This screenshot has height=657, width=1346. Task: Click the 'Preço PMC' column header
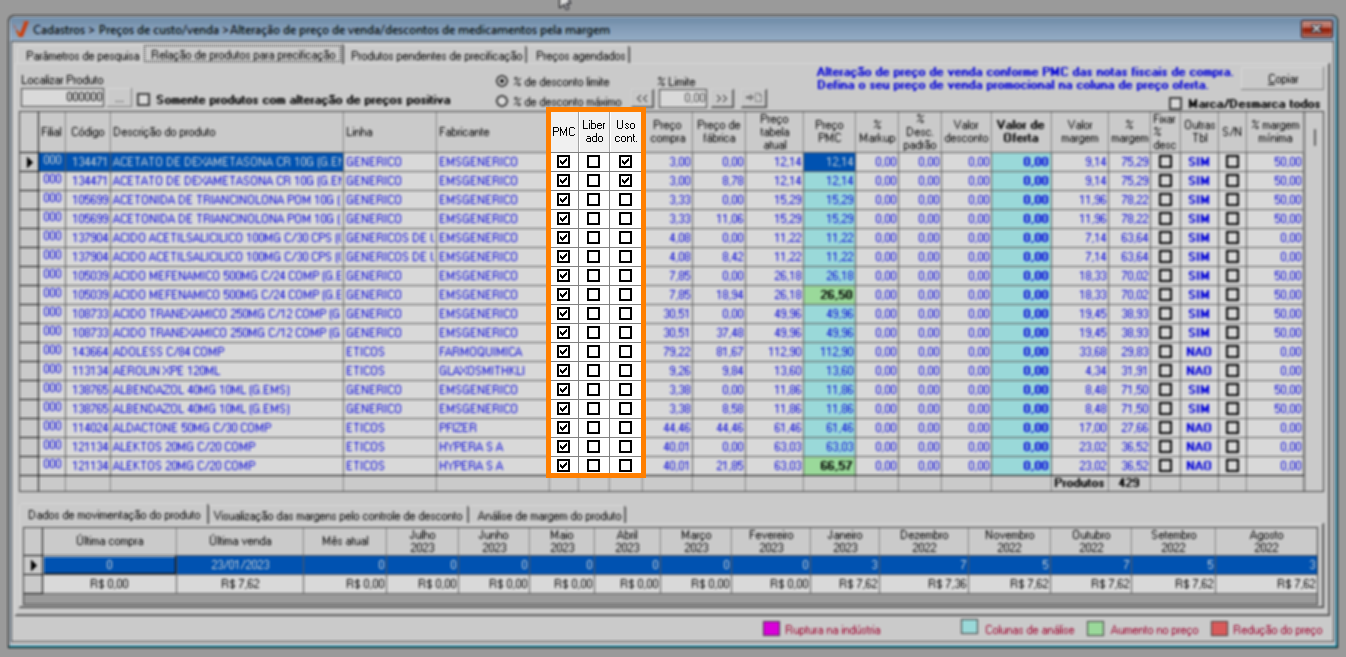(x=829, y=132)
